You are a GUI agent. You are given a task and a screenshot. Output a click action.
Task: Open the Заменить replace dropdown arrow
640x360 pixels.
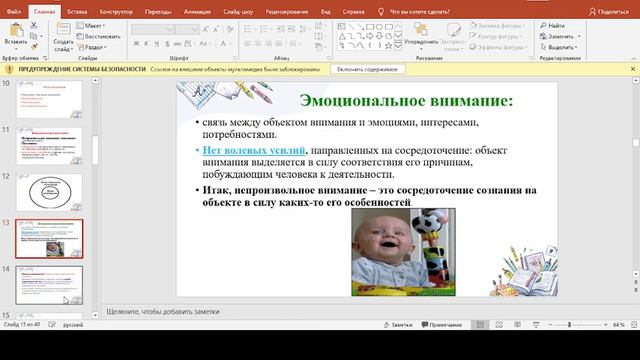point(579,36)
